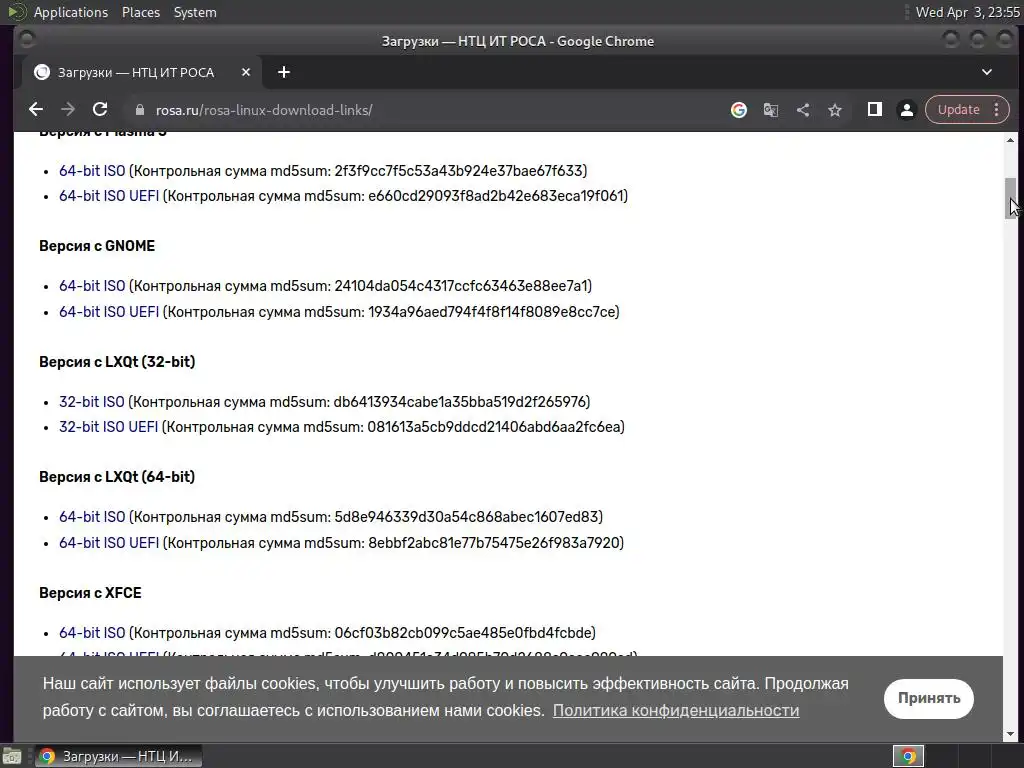Open the Google icon in address bar
This screenshot has height=768, width=1024.
click(x=739, y=110)
